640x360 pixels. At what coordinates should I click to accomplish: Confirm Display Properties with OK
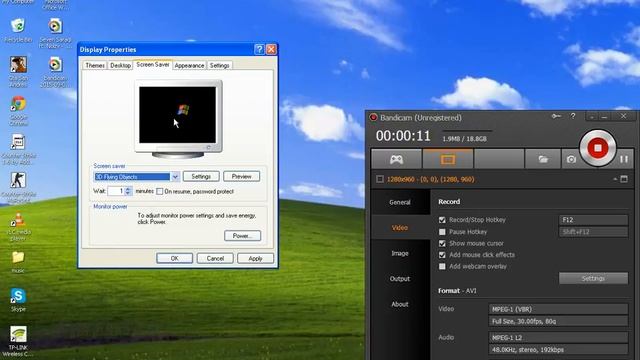pos(174,258)
